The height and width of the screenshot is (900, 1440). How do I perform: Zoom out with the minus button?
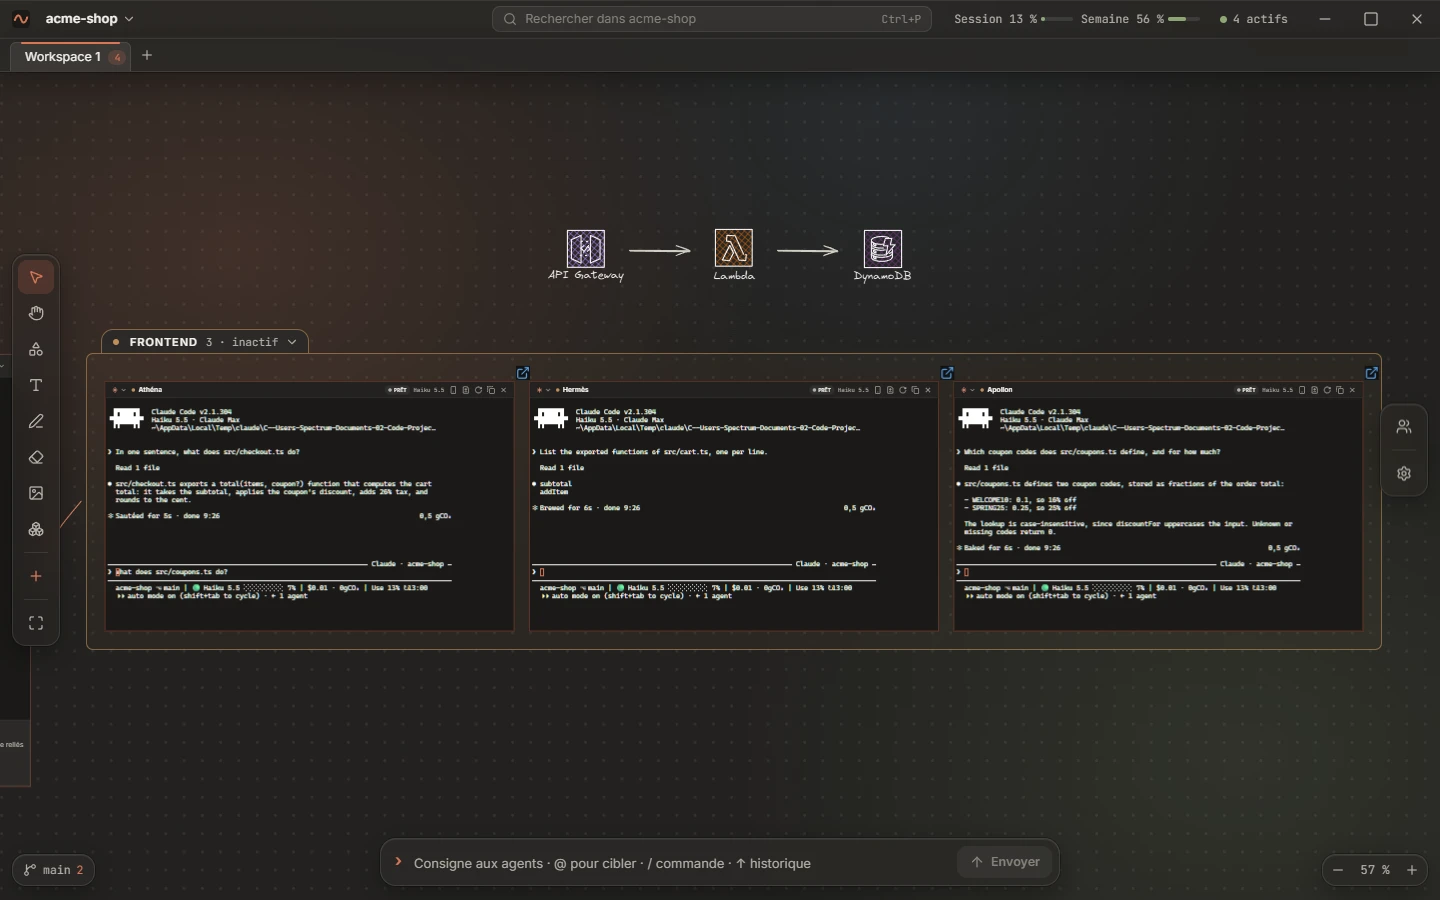[x=1339, y=871]
